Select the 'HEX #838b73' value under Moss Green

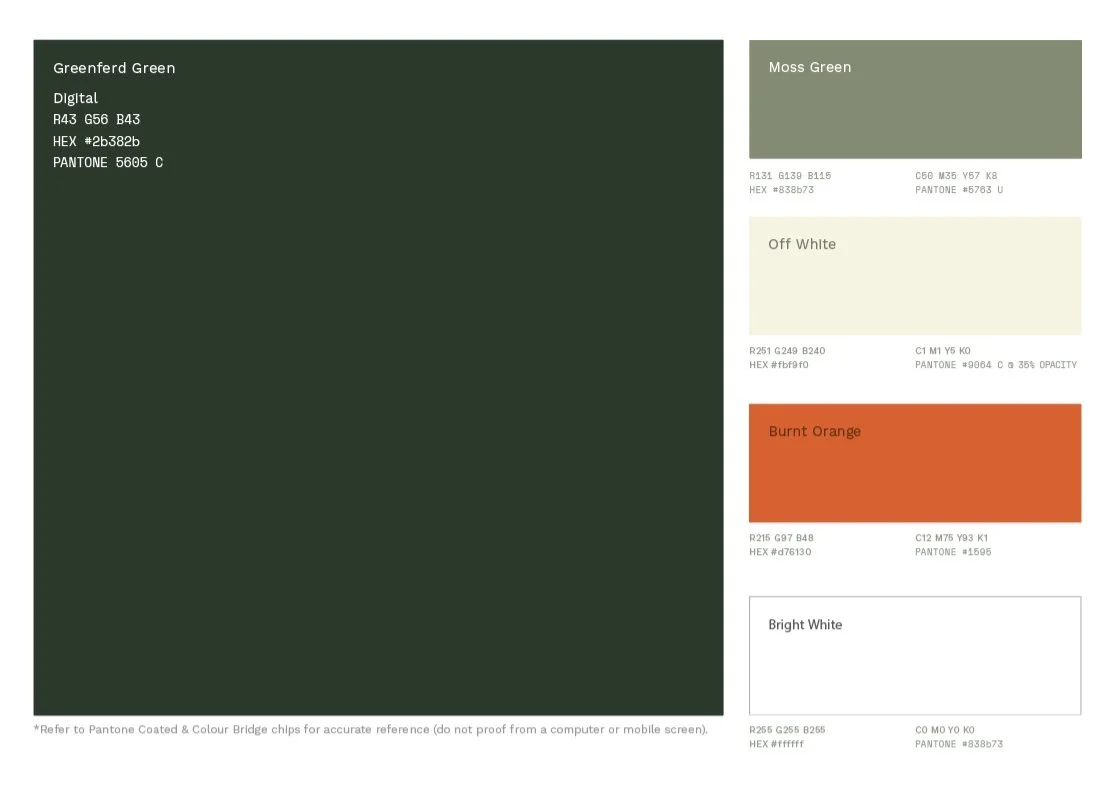pyautogui.click(x=782, y=190)
